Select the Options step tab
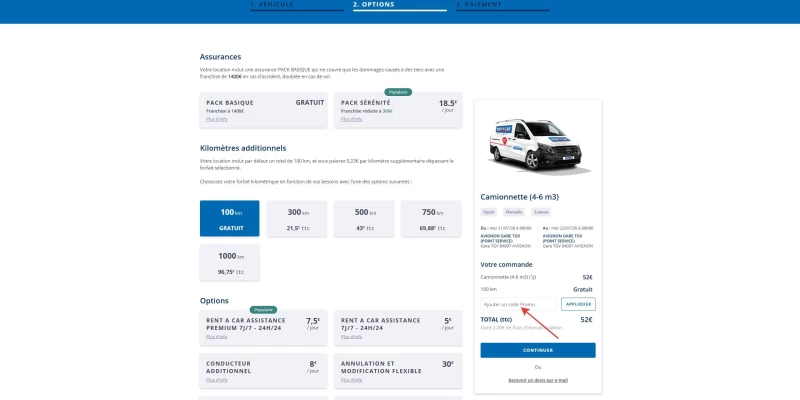This screenshot has height=400, width=800. pos(399,5)
